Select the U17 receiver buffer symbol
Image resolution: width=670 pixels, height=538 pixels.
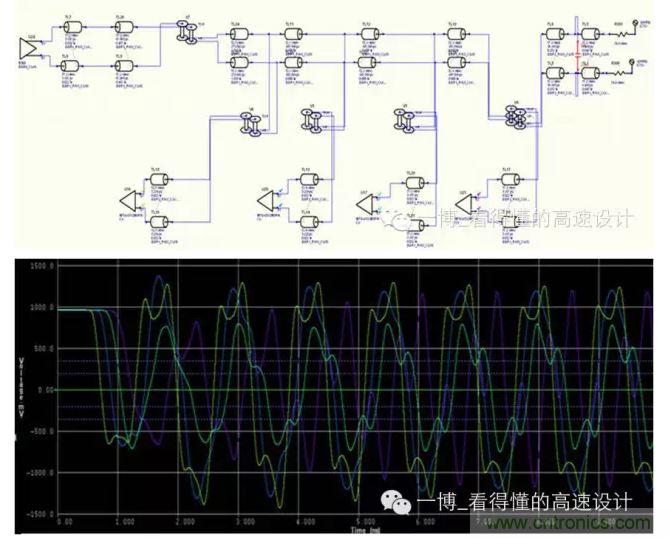368,204
